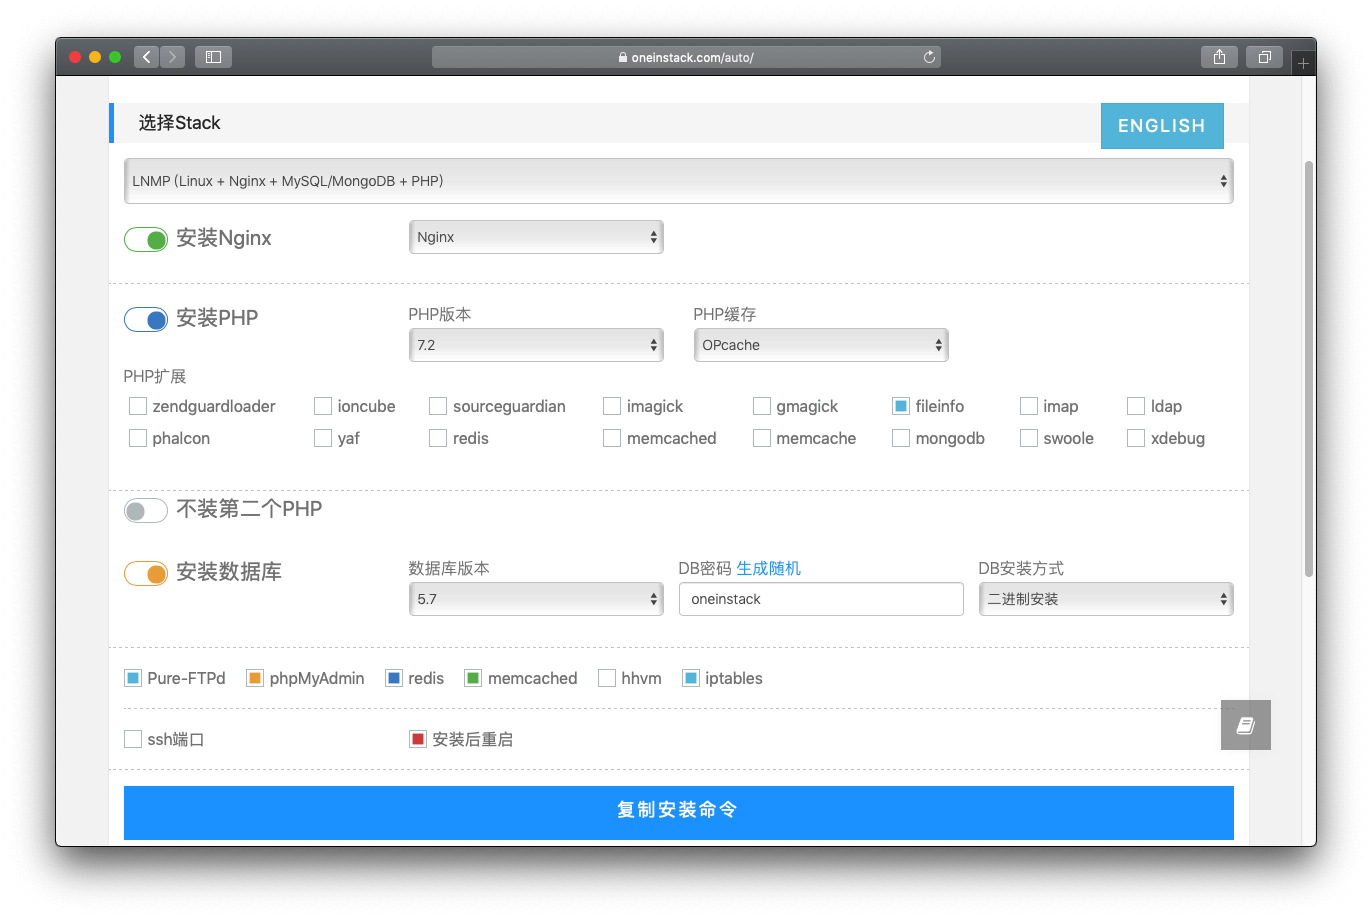Image resolution: width=1372 pixels, height=920 pixels.
Task: Uncheck the phpMyAdmin option
Action: (x=254, y=678)
